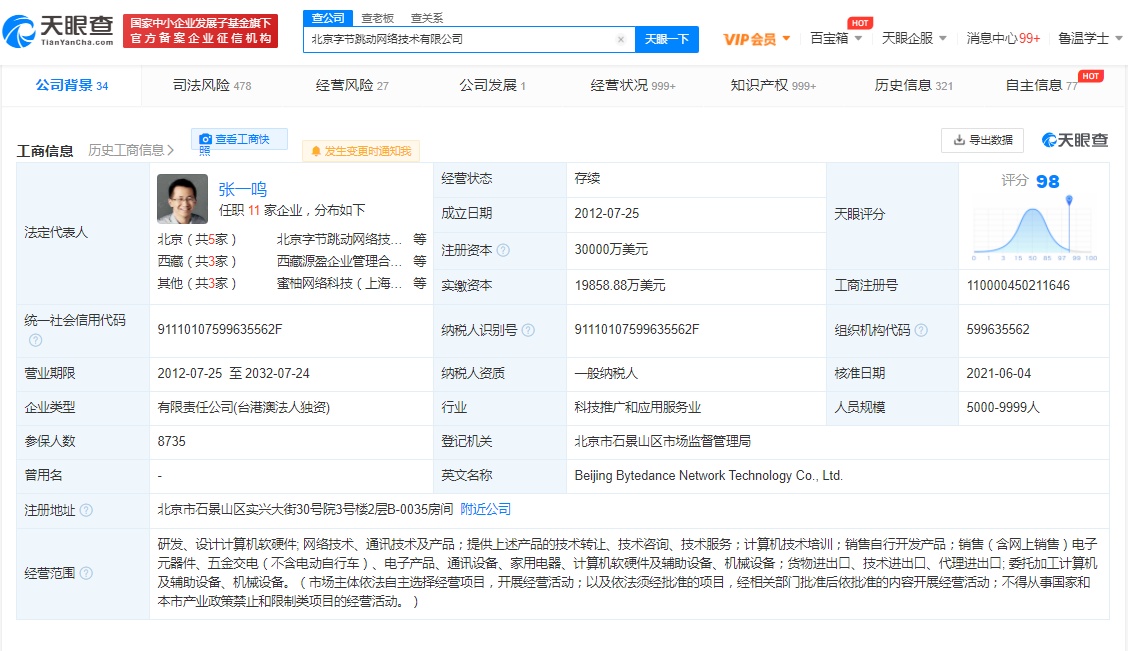The width and height of the screenshot is (1128, 651).
Task: Click 导出数据 export button
Action: click(x=982, y=140)
